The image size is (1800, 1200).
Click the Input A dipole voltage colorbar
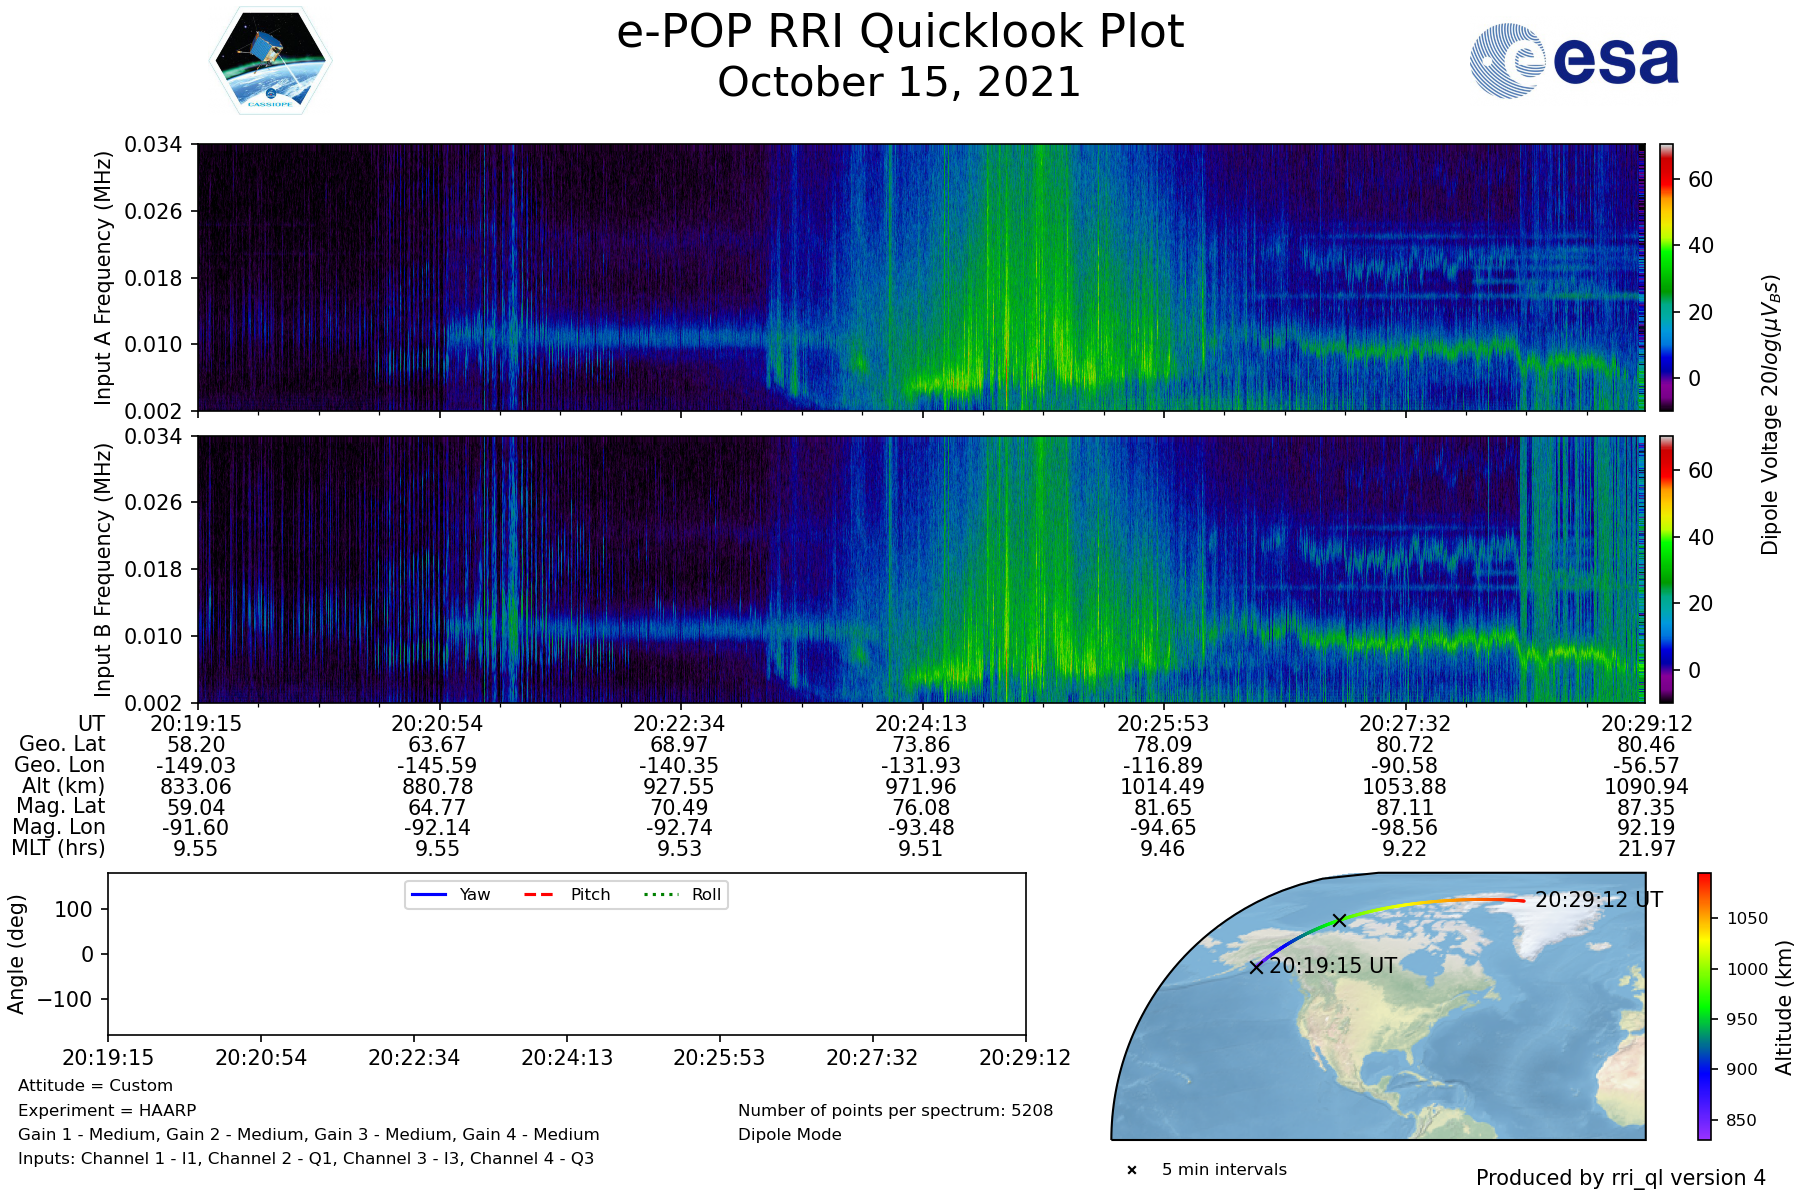click(x=1666, y=277)
